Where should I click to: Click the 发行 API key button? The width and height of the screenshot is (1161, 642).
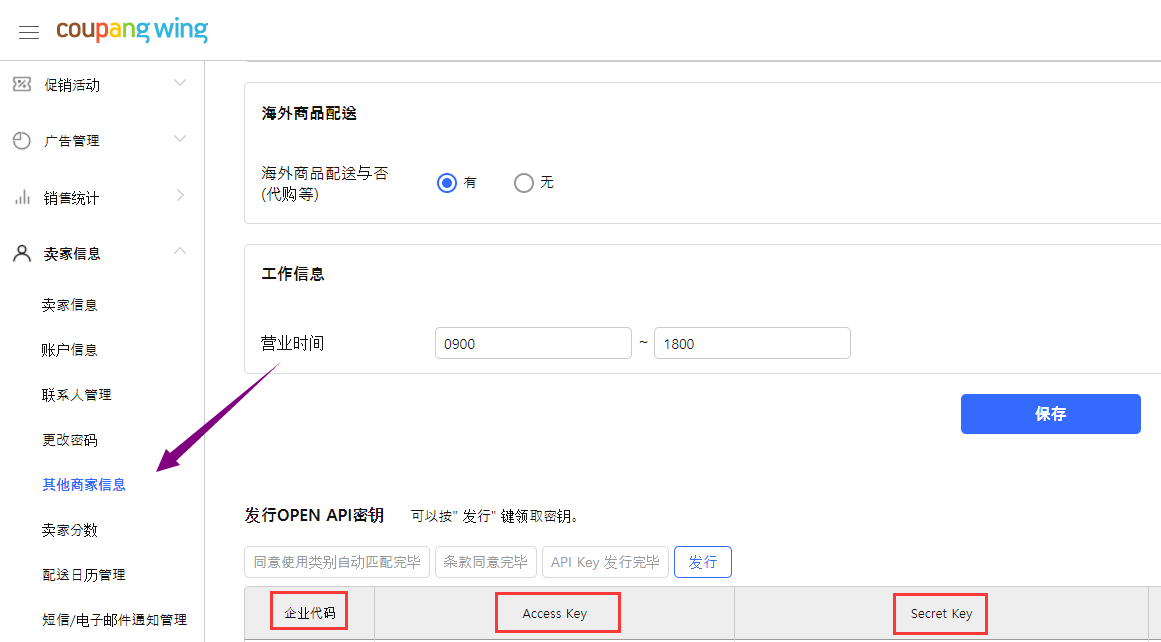pos(703,562)
